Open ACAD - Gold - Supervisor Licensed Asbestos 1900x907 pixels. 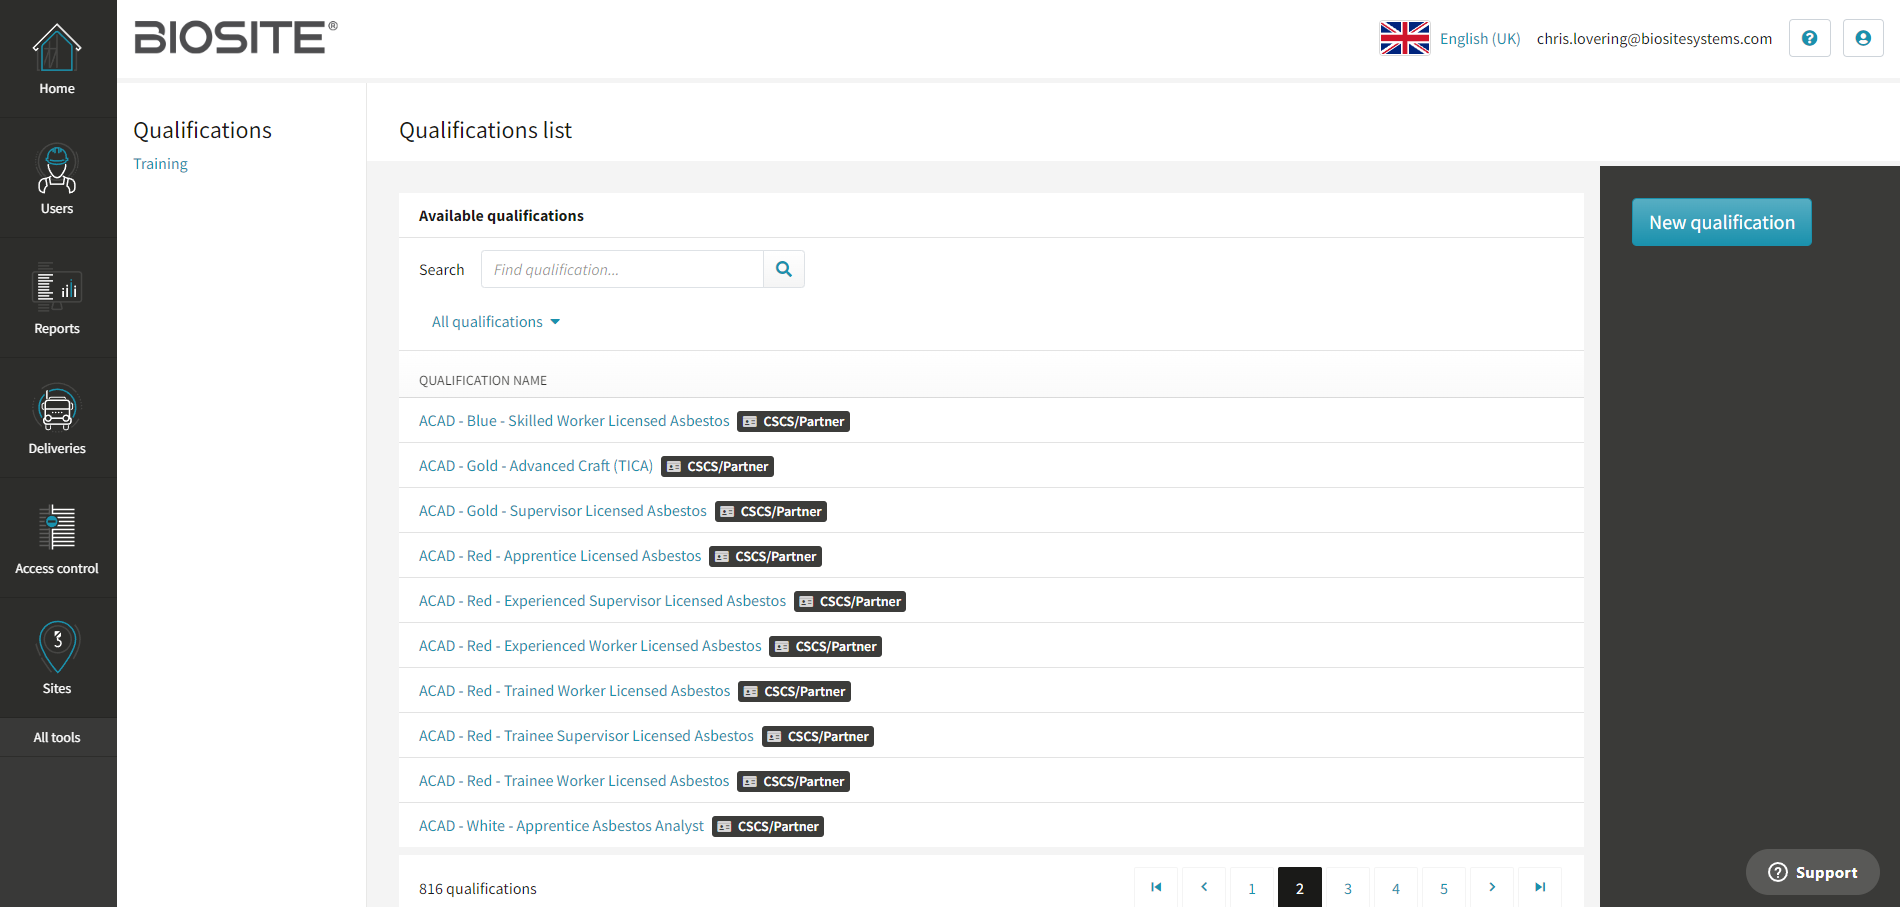point(563,511)
